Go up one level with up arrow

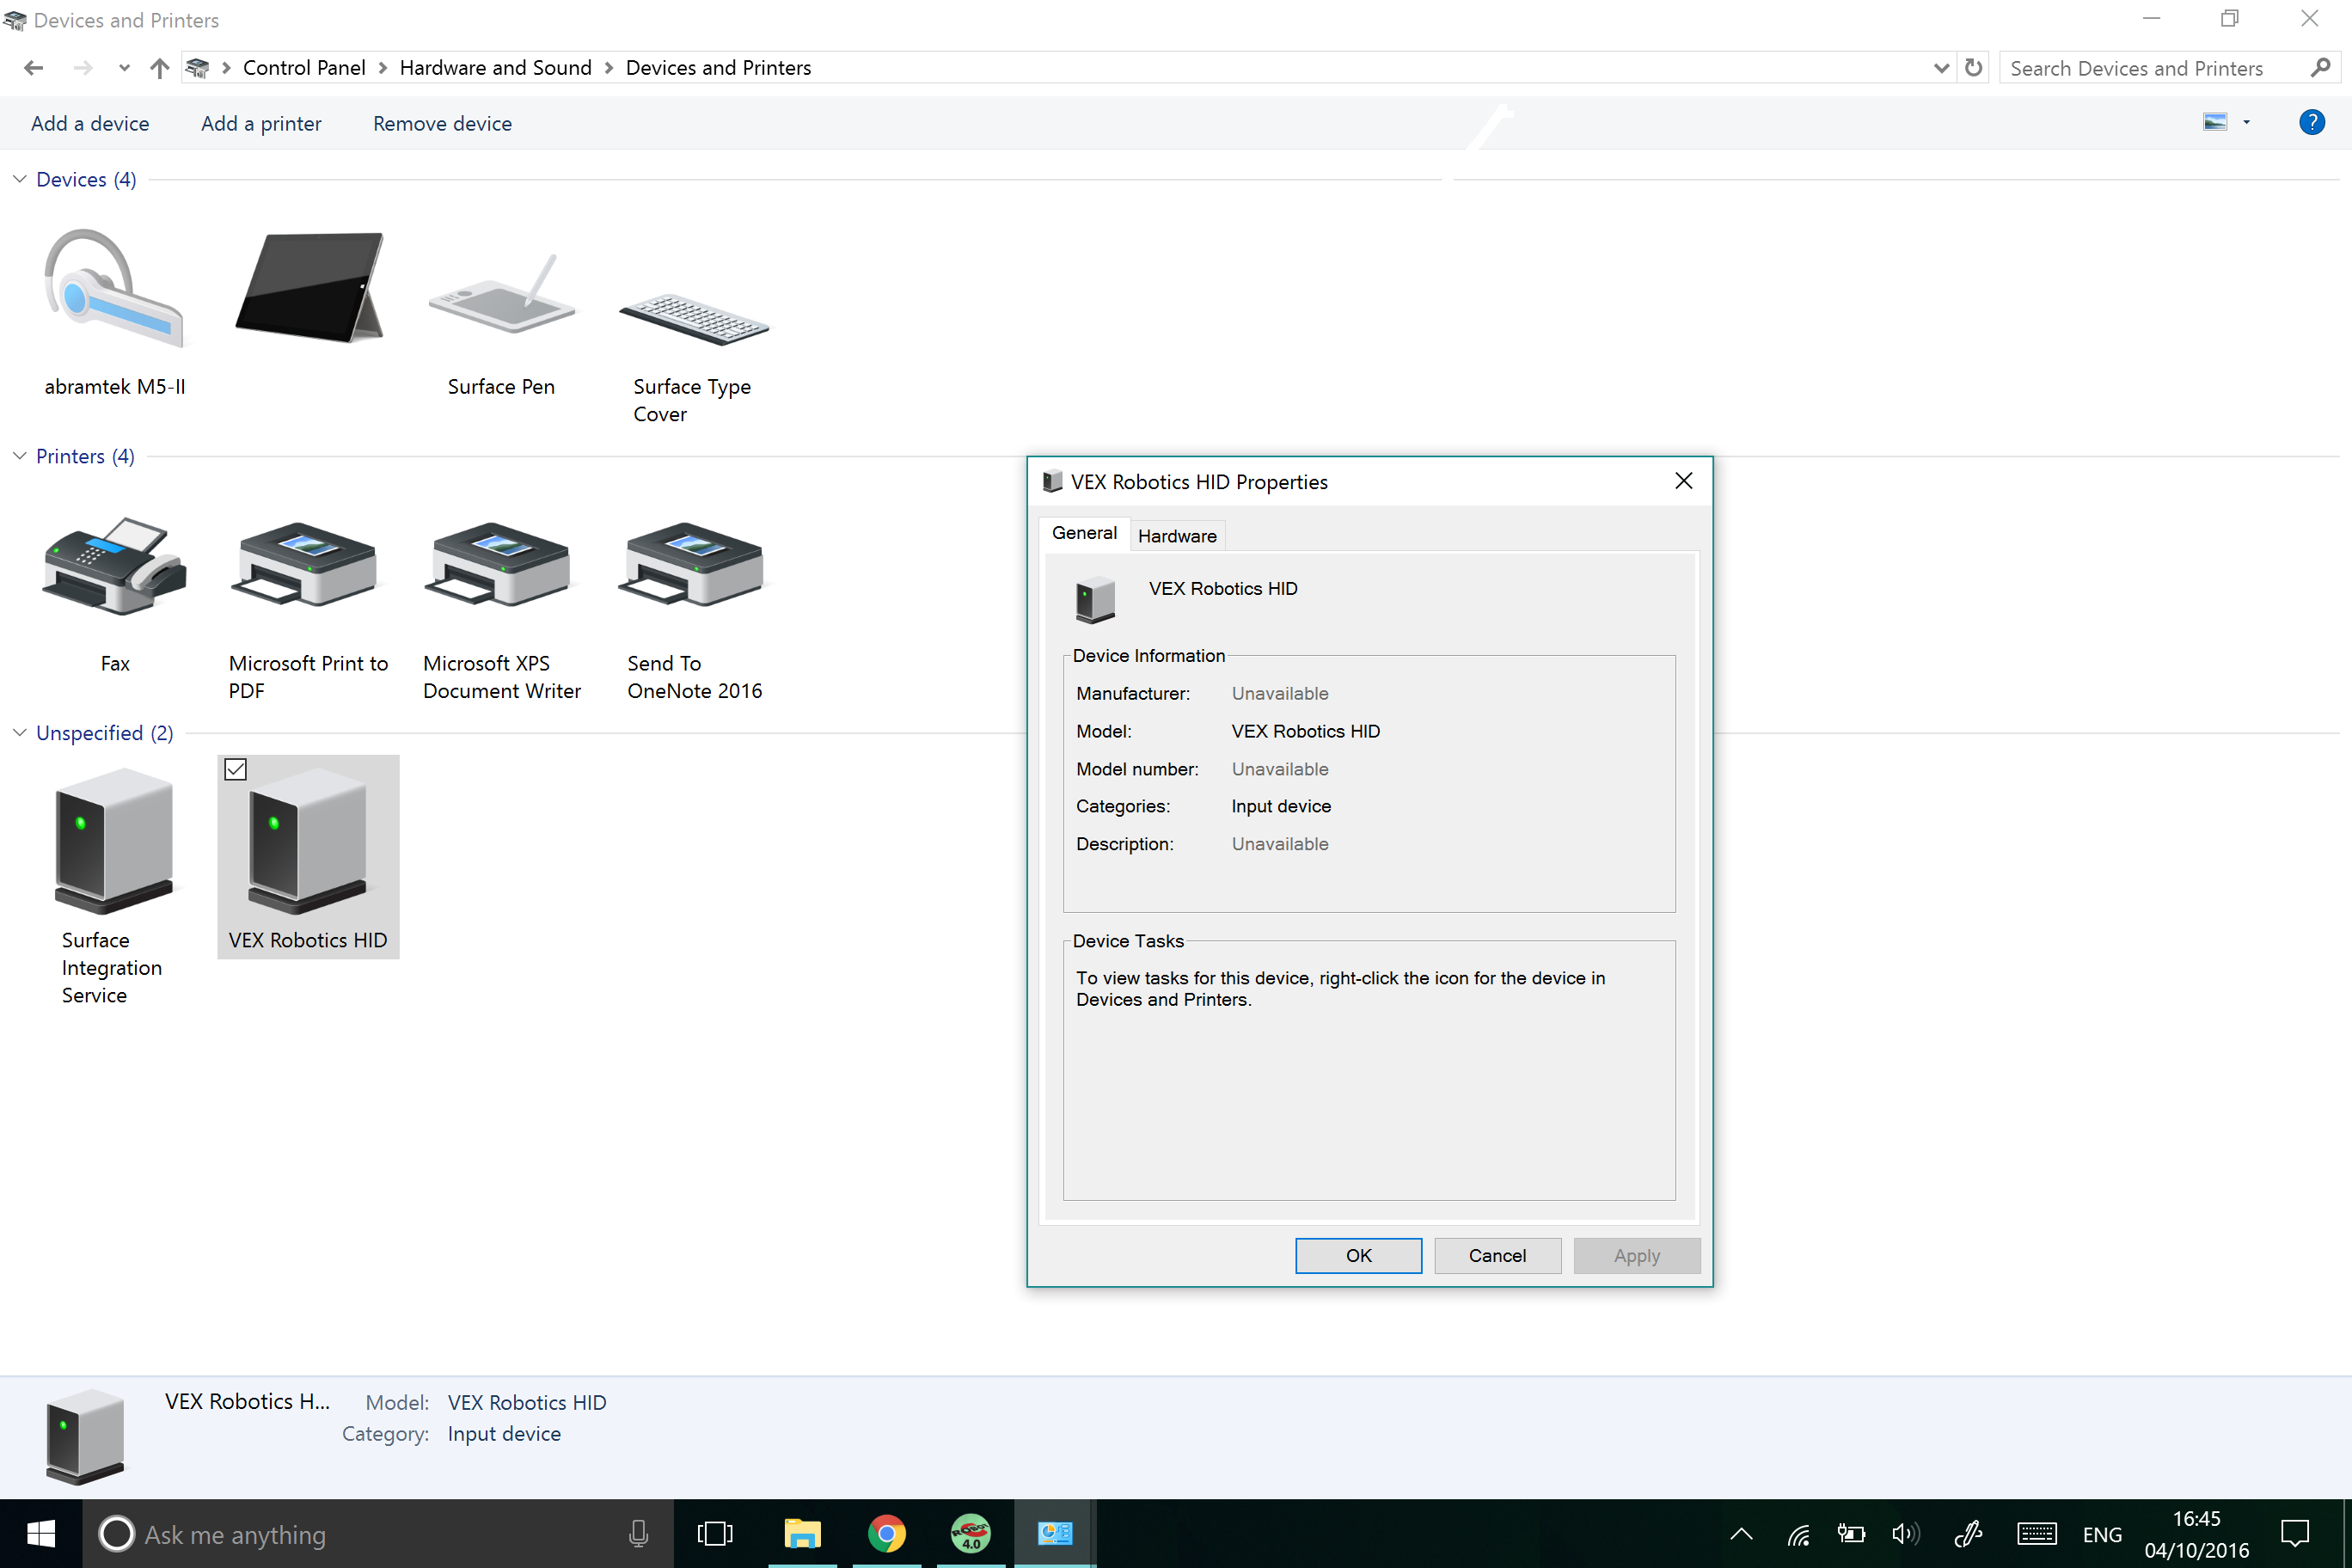[159, 67]
